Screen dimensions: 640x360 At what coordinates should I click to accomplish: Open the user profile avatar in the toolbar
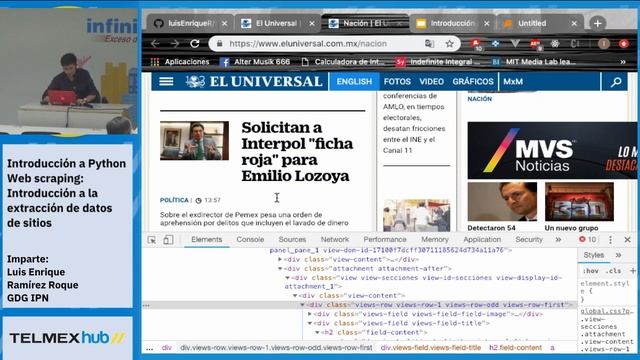pos(604,44)
